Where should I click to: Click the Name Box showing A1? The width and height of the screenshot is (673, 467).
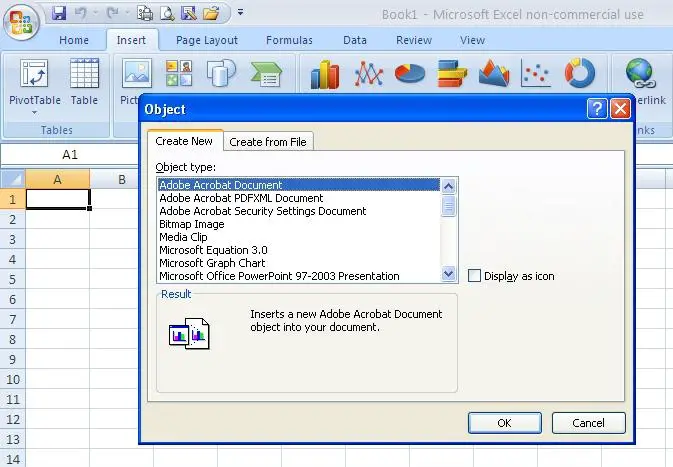pos(70,155)
